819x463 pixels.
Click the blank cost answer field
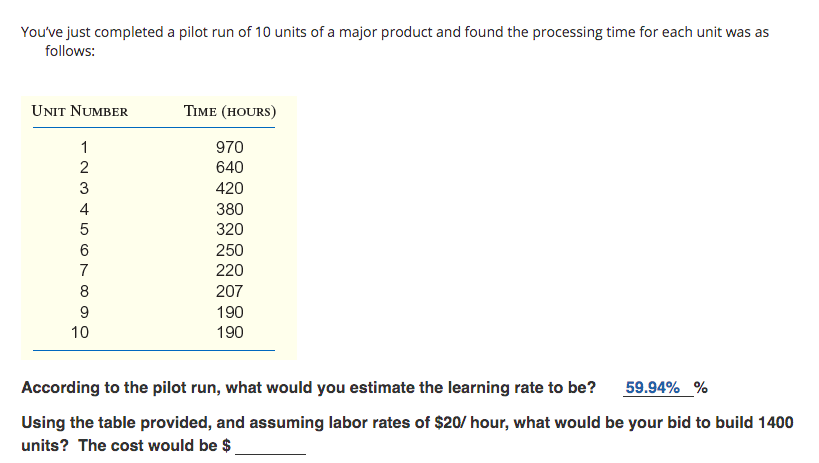270,446
